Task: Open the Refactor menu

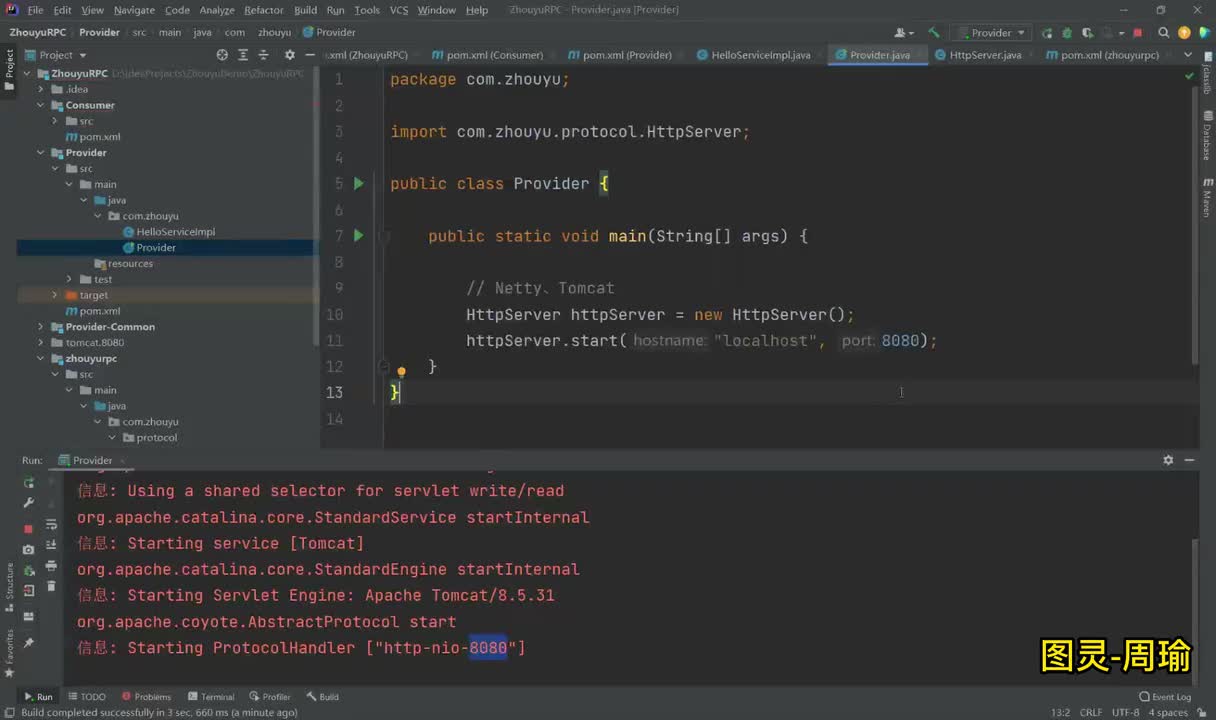Action: point(264,10)
